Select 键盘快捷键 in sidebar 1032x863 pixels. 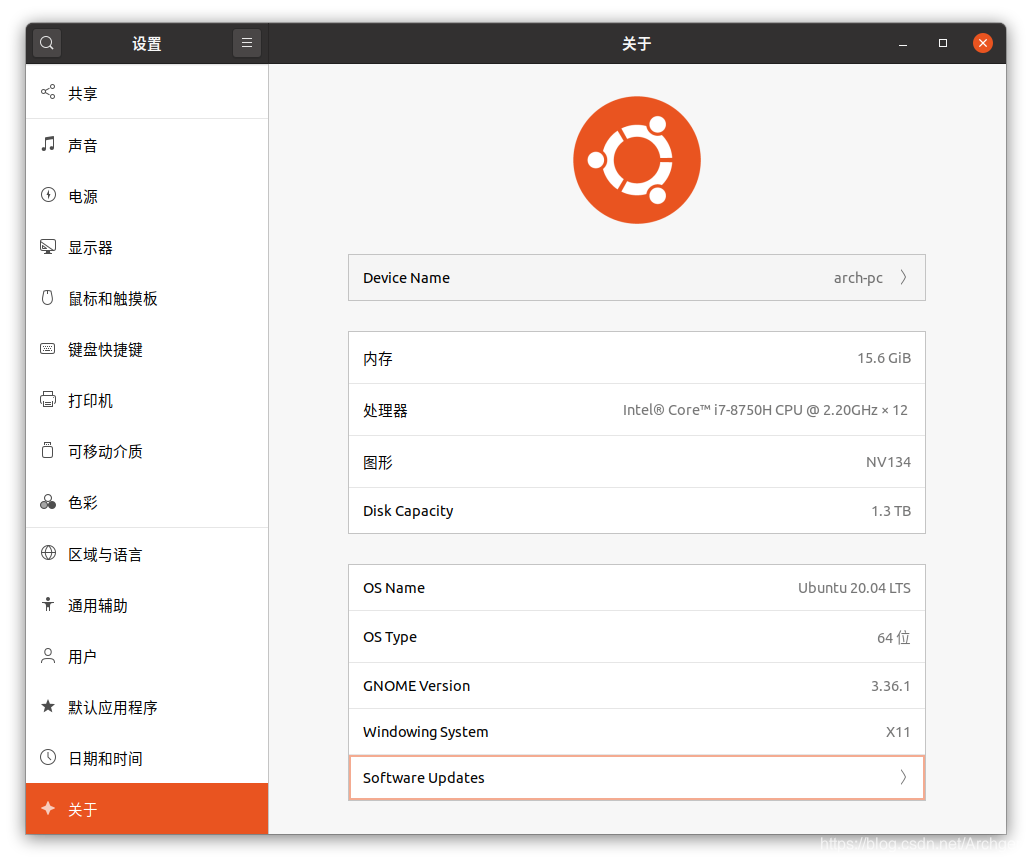click(147, 350)
